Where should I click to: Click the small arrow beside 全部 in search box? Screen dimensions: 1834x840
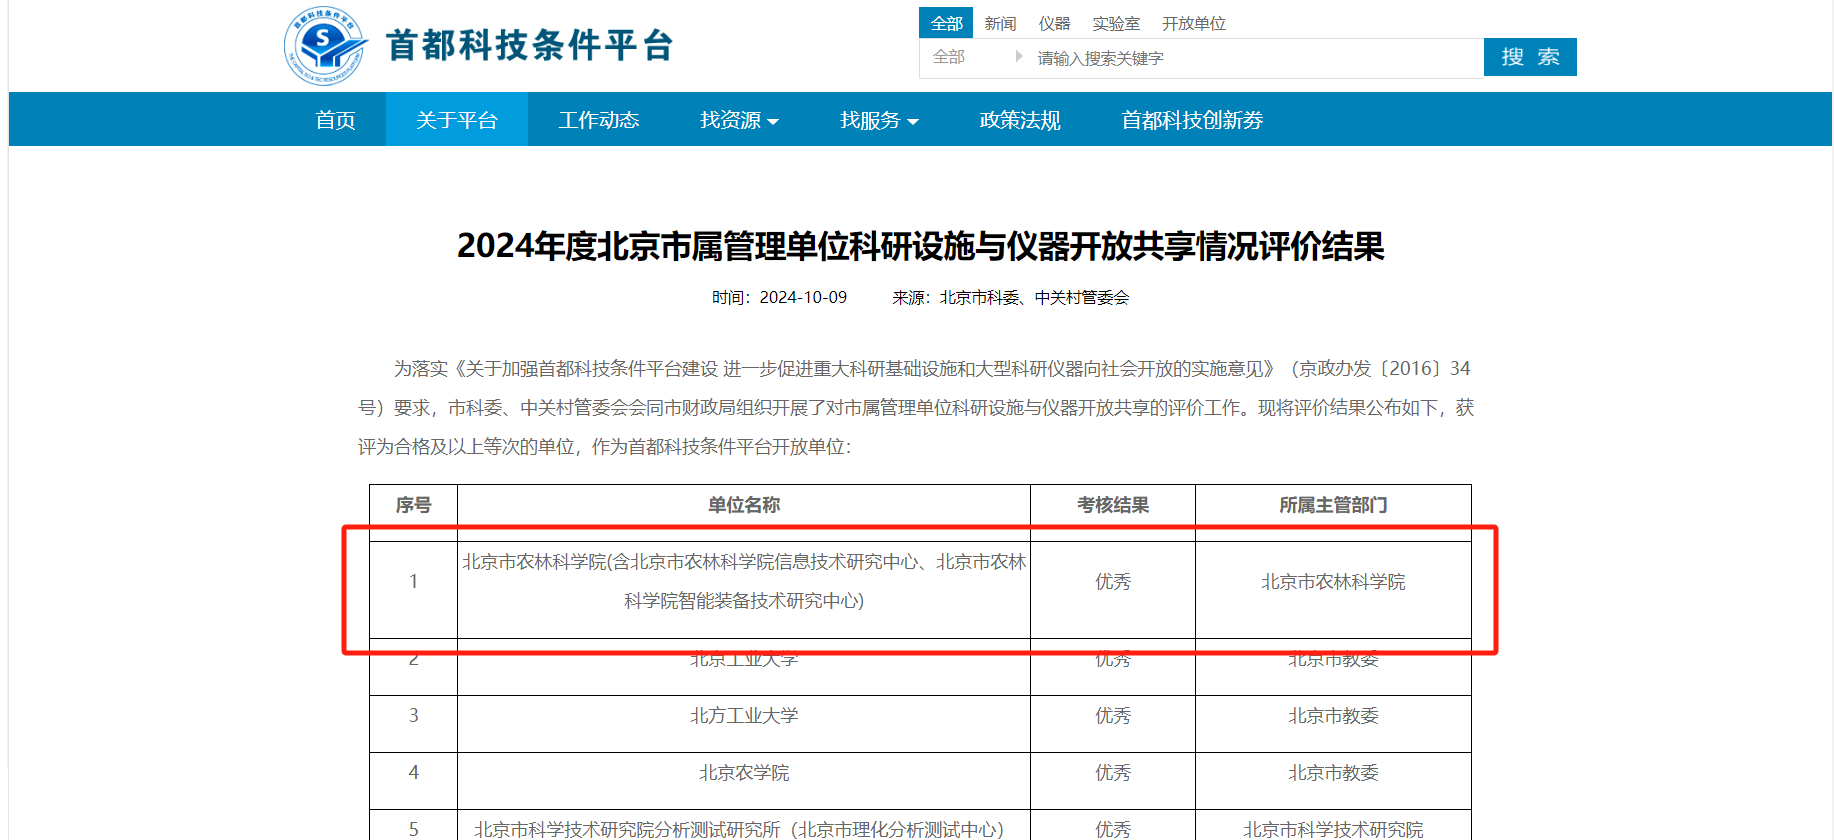pos(1018,57)
